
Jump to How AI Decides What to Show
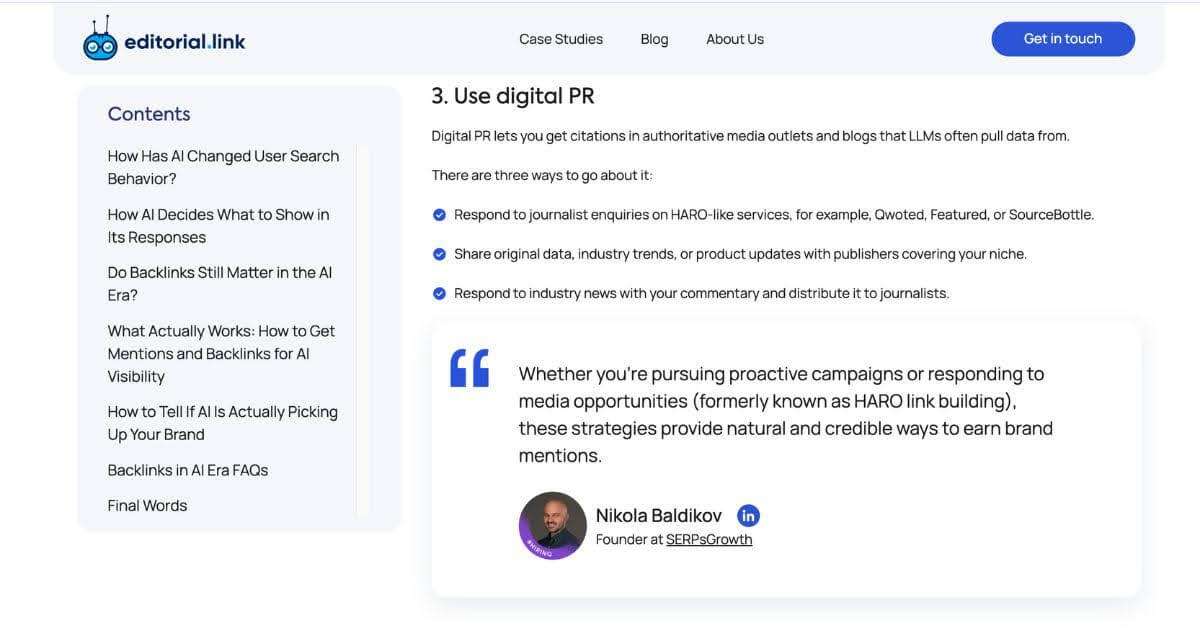click(x=218, y=226)
